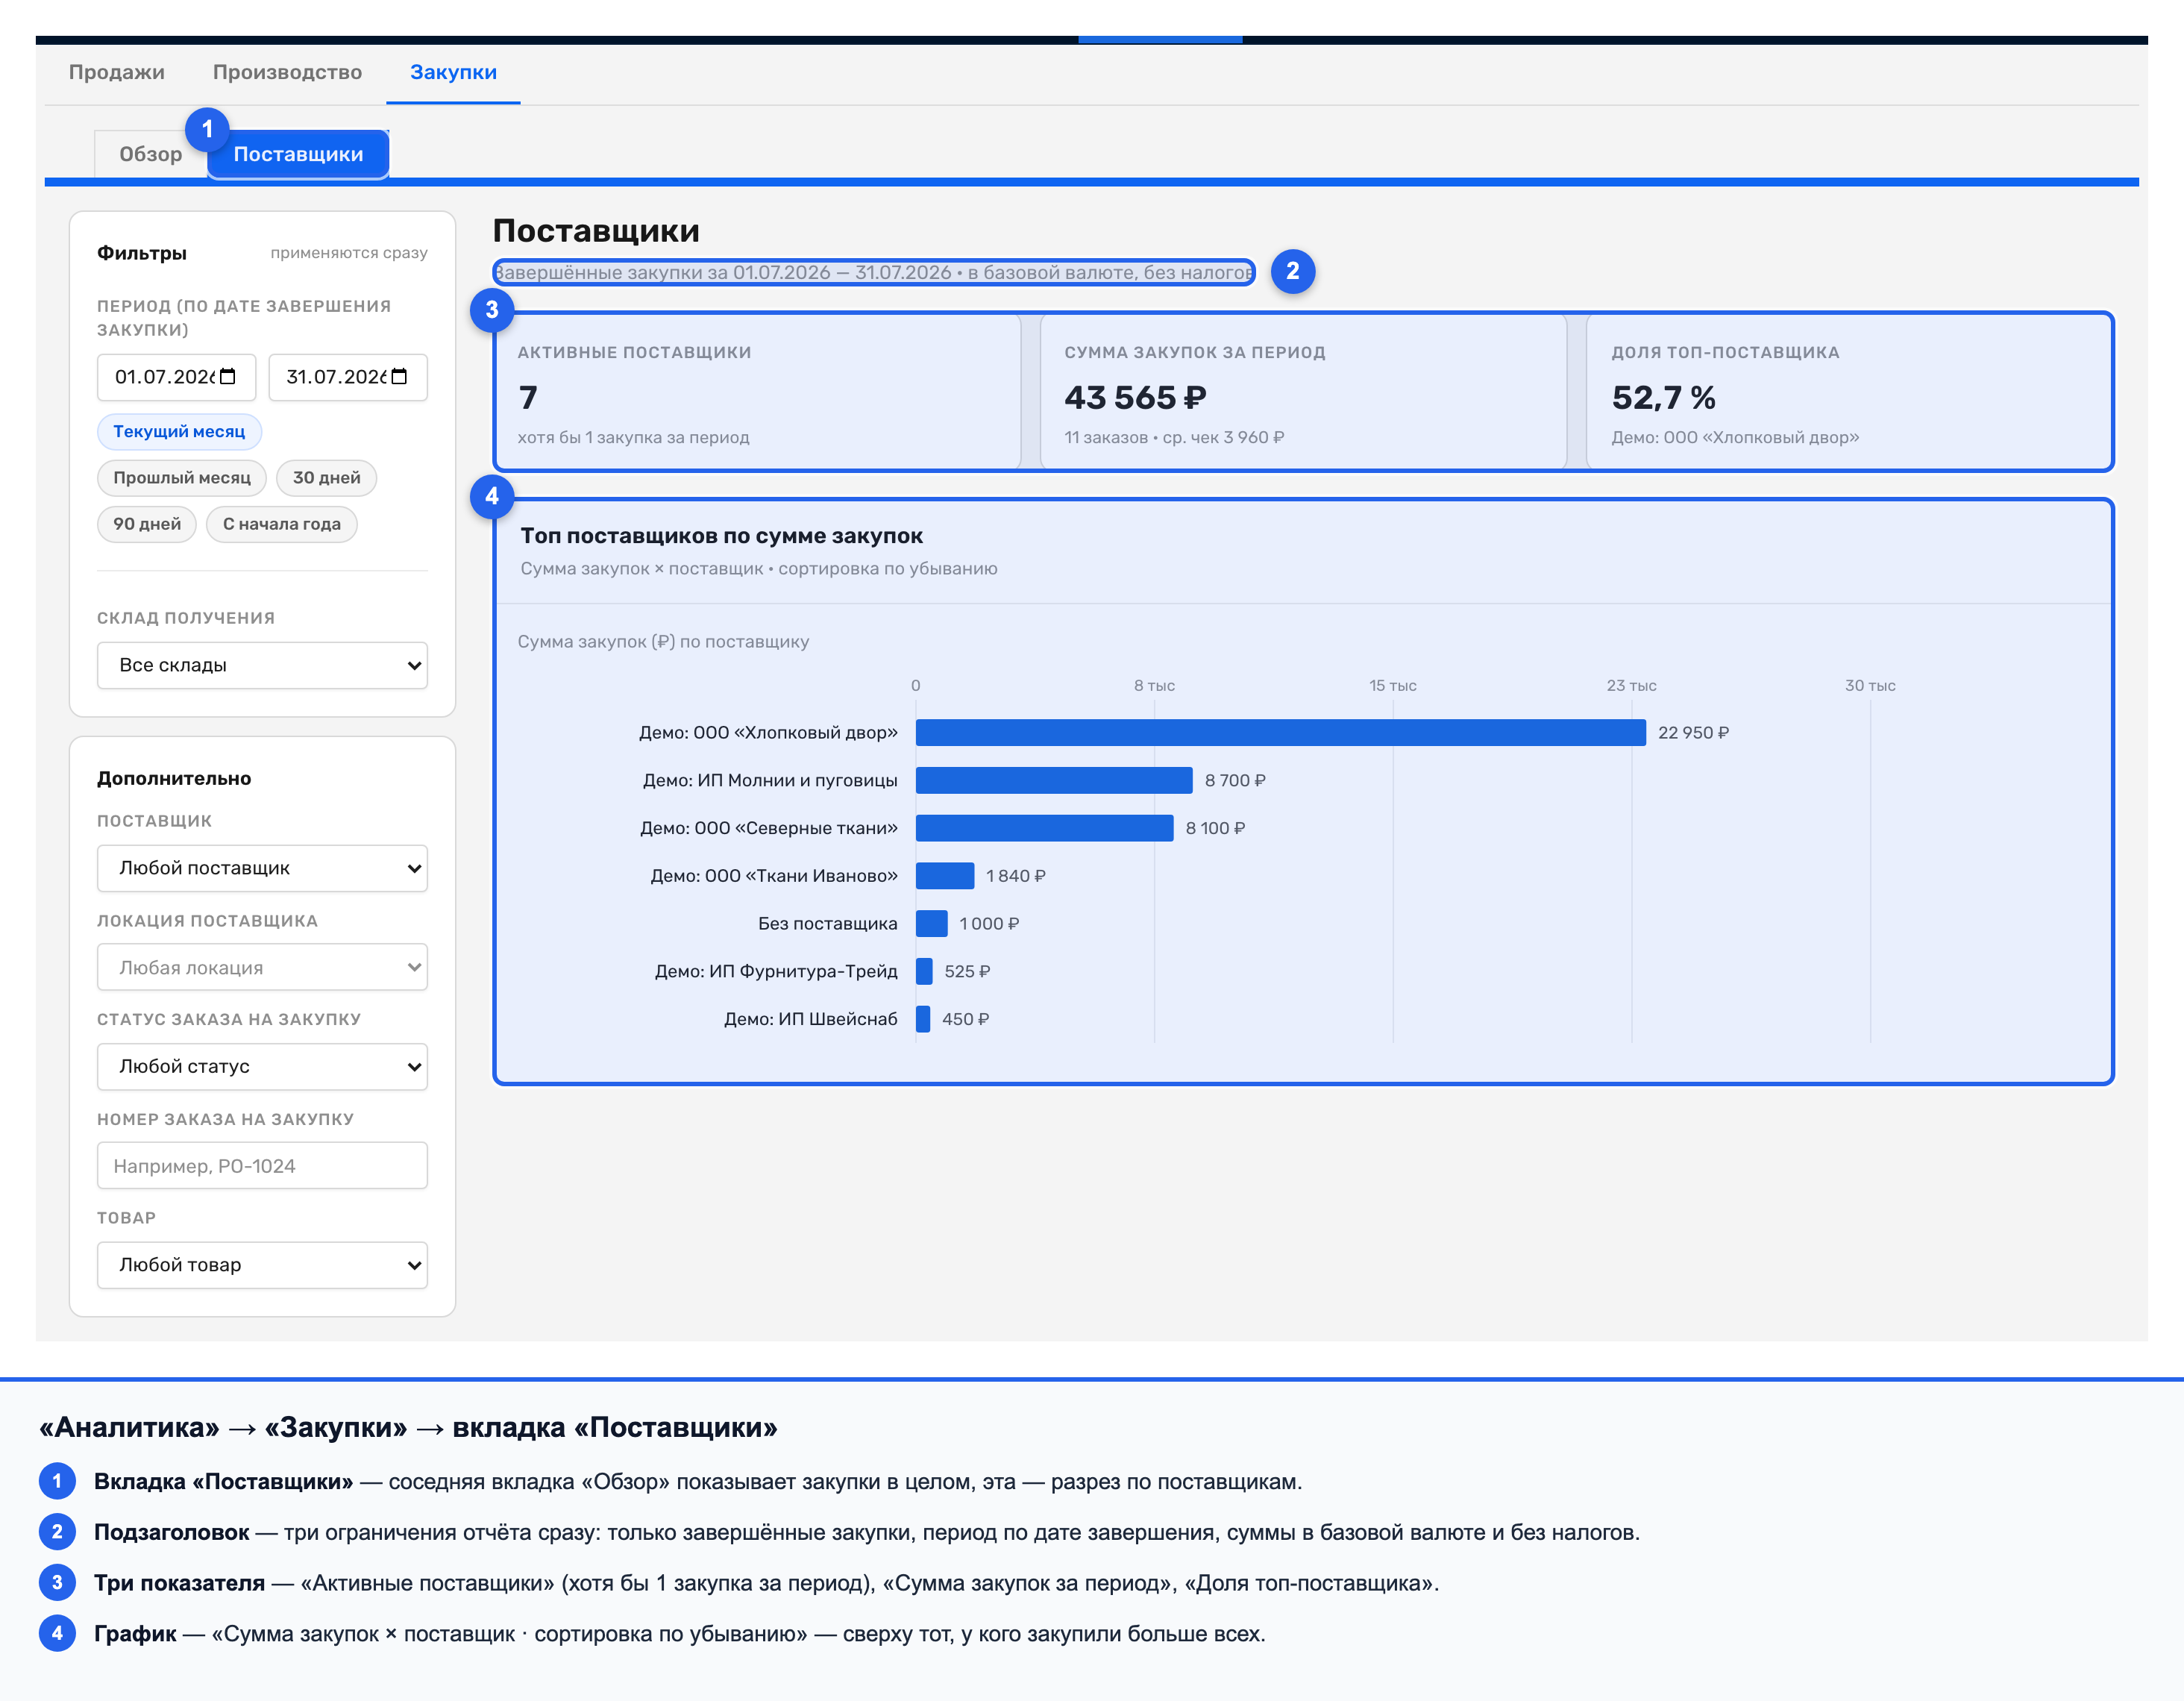Click the chart title Топ поставщиков по сумме закупок
Image resolution: width=2184 pixels, height=1701 pixels.
[x=721, y=536]
